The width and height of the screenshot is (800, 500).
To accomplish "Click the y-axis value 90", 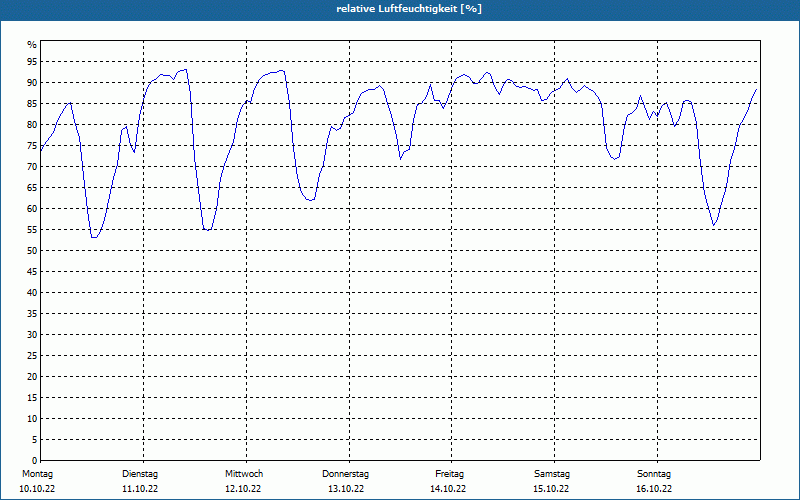I will pos(32,83).
